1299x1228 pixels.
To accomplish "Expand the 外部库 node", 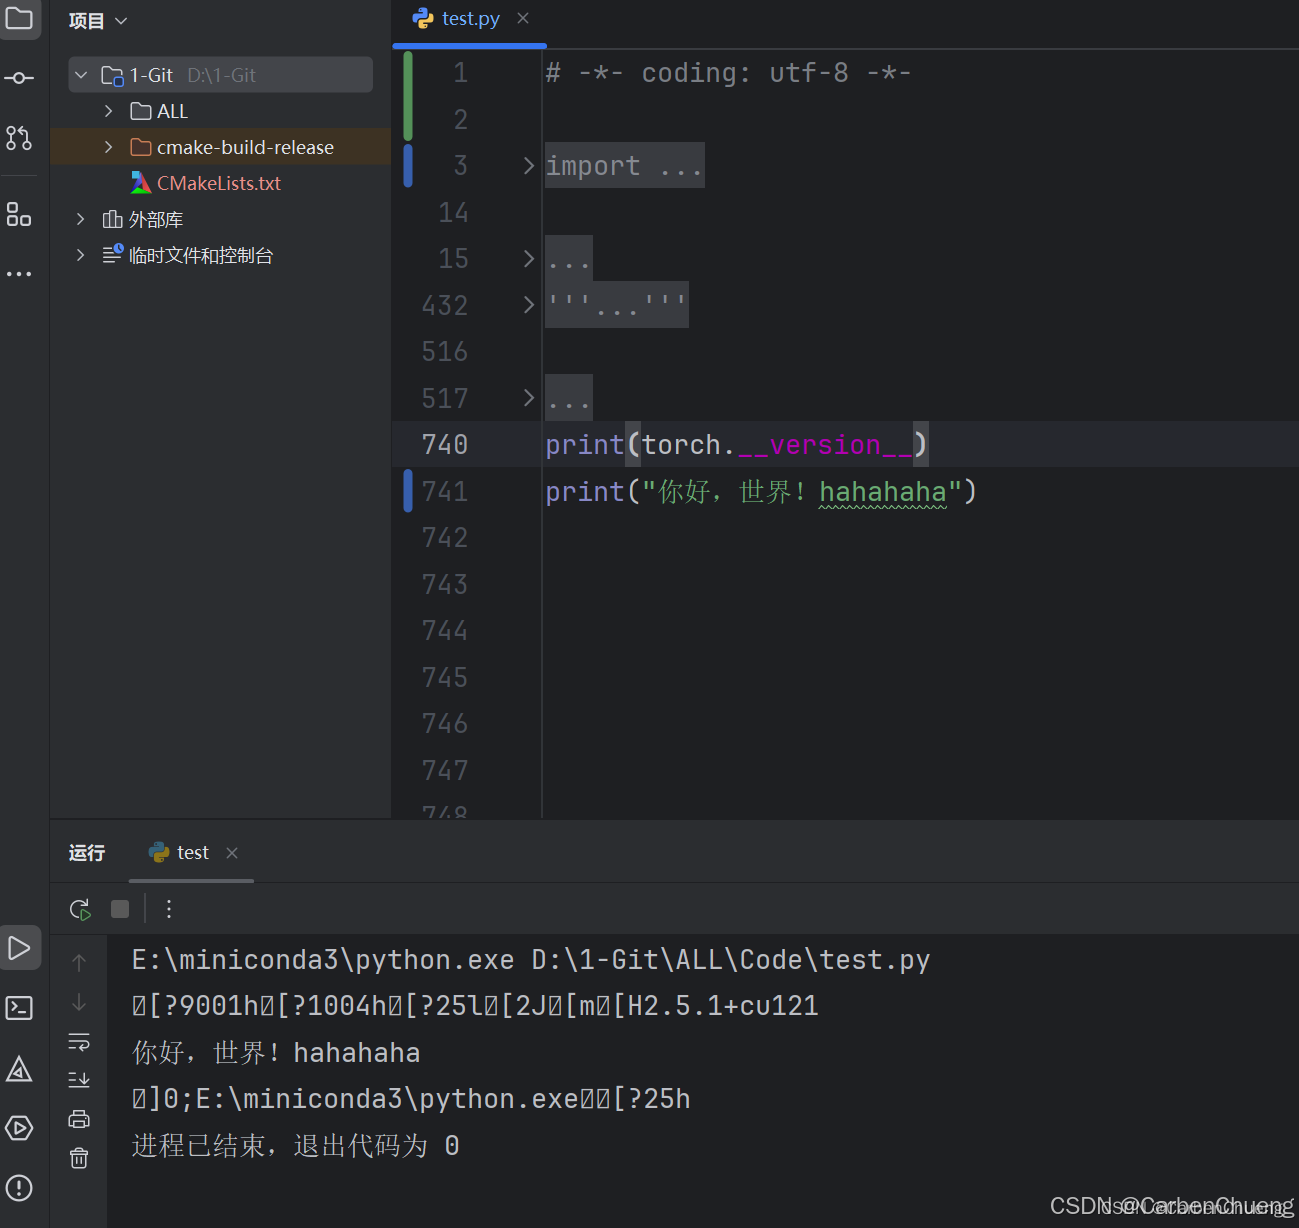I will pos(81,219).
